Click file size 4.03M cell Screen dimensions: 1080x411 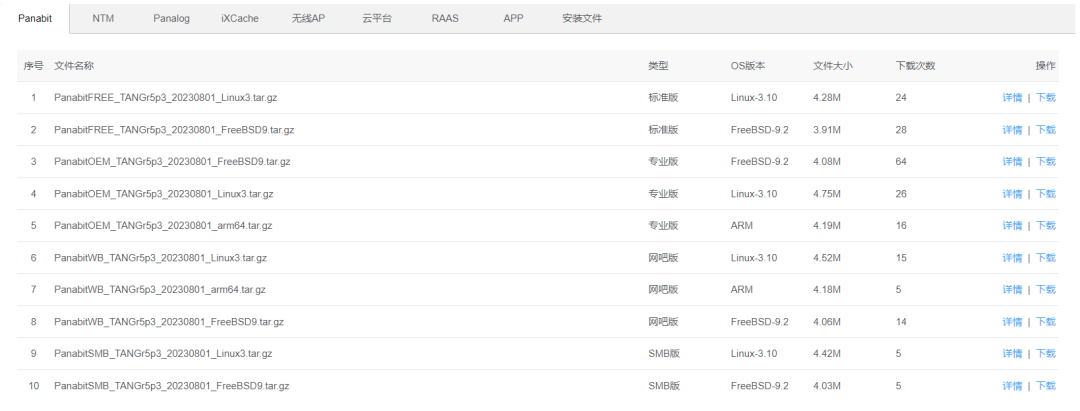827,386
